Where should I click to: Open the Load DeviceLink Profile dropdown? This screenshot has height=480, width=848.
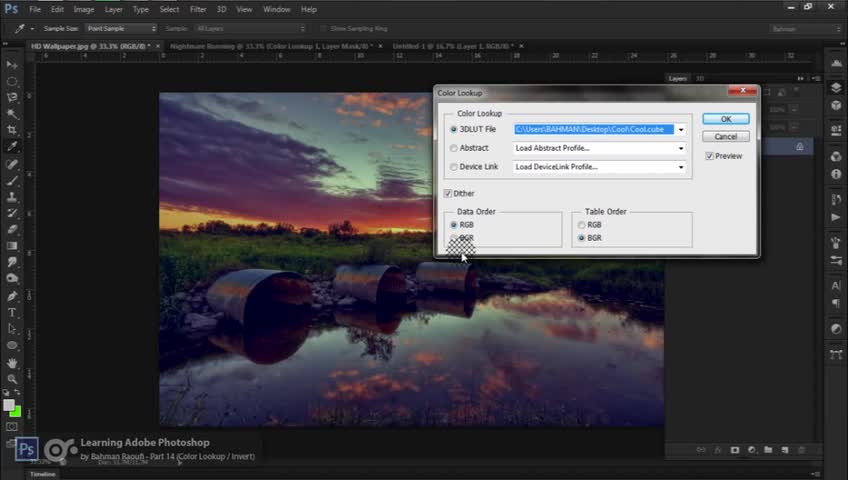click(681, 167)
